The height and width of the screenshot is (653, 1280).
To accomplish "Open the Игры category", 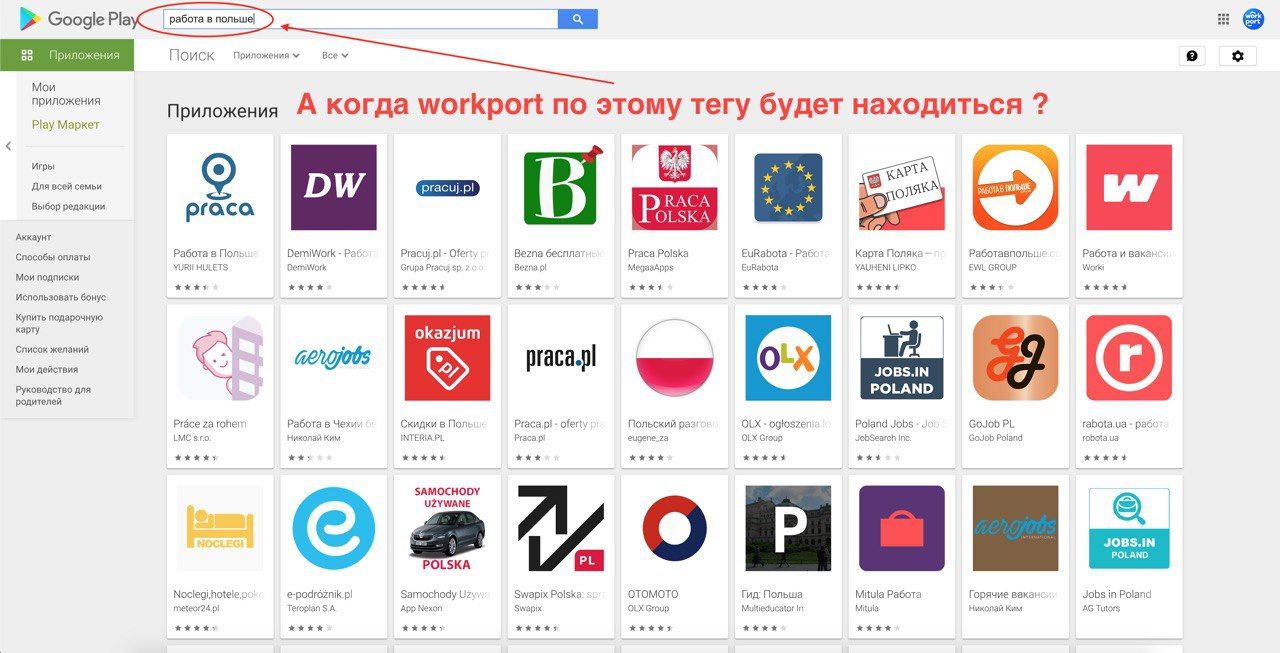I will click(43, 166).
